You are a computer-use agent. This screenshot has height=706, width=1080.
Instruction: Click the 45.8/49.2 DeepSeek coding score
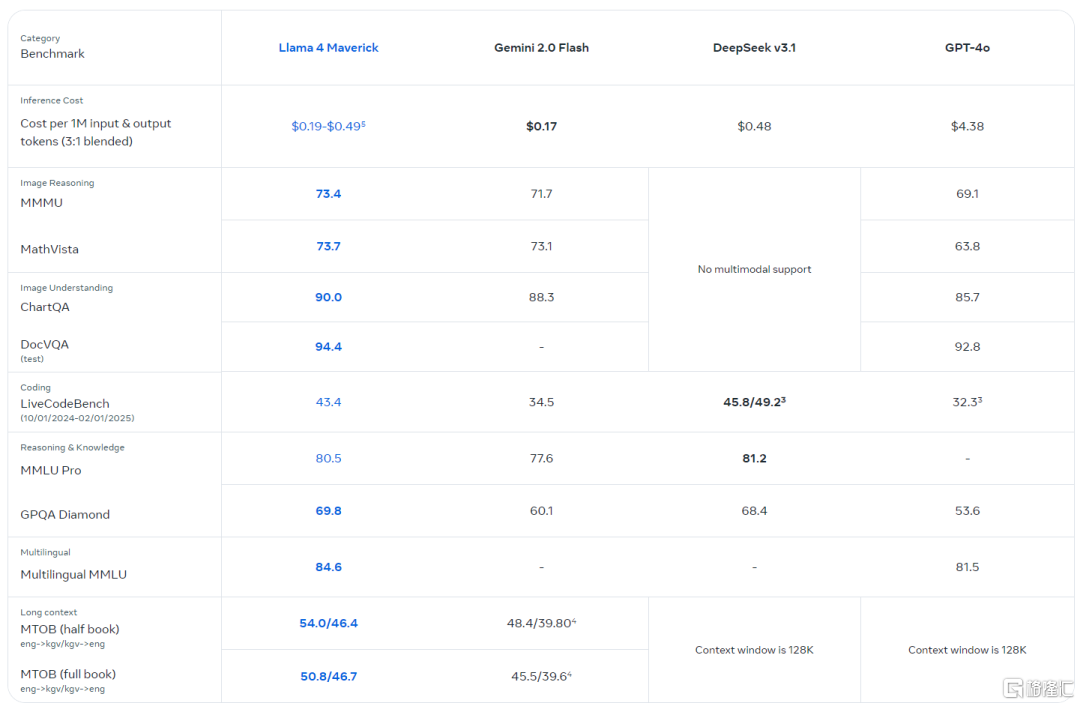[754, 402]
